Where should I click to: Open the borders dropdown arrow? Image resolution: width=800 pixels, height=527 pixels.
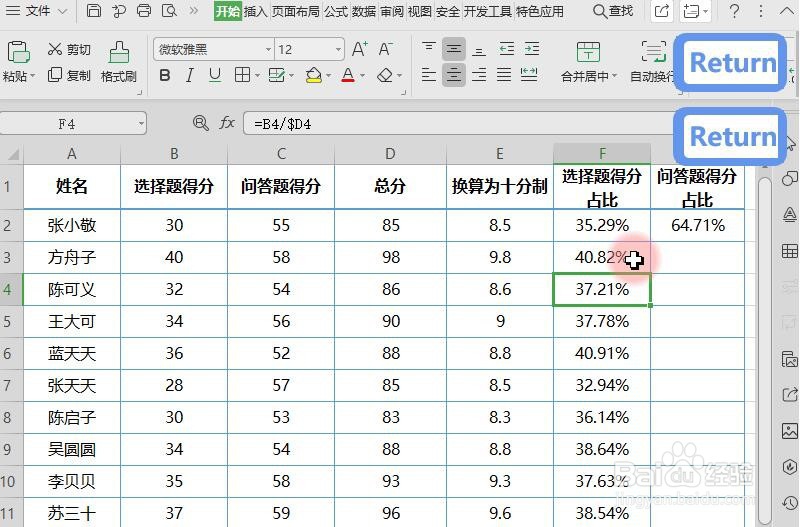click(257, 76)
